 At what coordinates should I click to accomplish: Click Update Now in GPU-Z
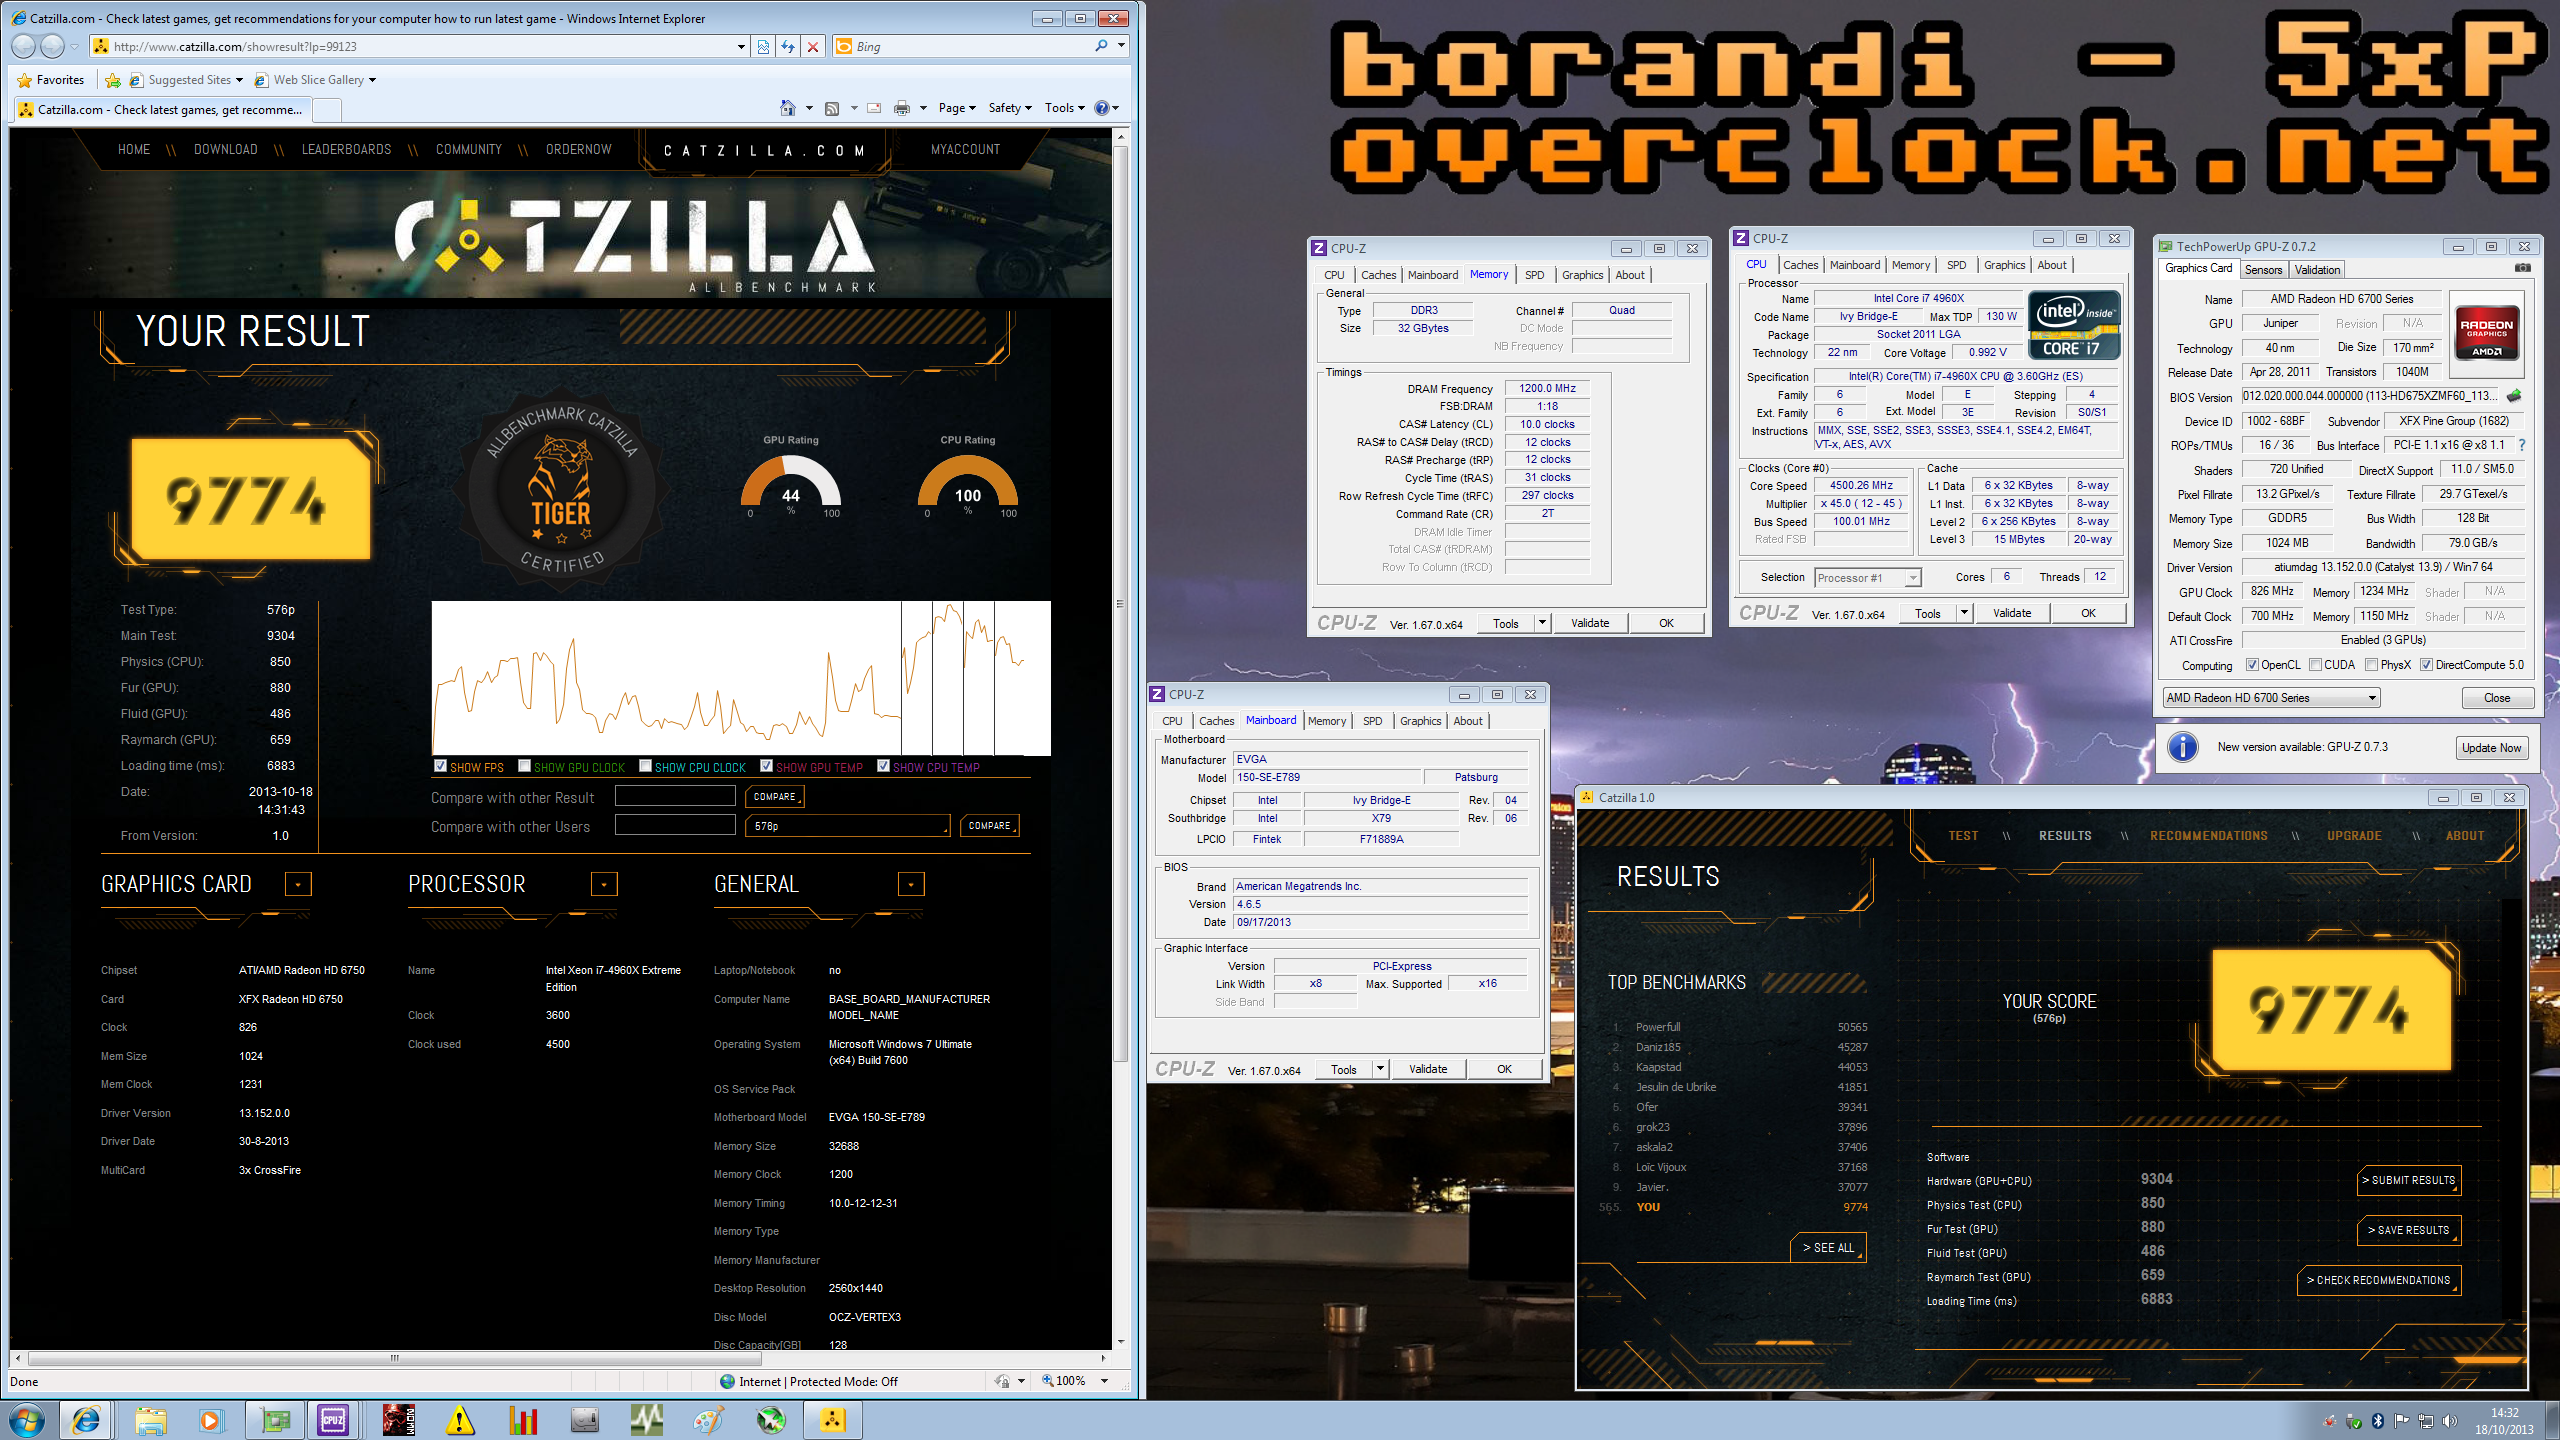pyautogui.click(x=2492, y=748)
